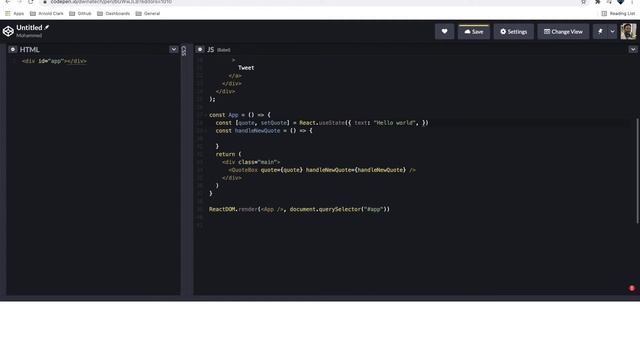
Task: Open the browser extensions puzzle icon
Action: click(x=598, y=2)
